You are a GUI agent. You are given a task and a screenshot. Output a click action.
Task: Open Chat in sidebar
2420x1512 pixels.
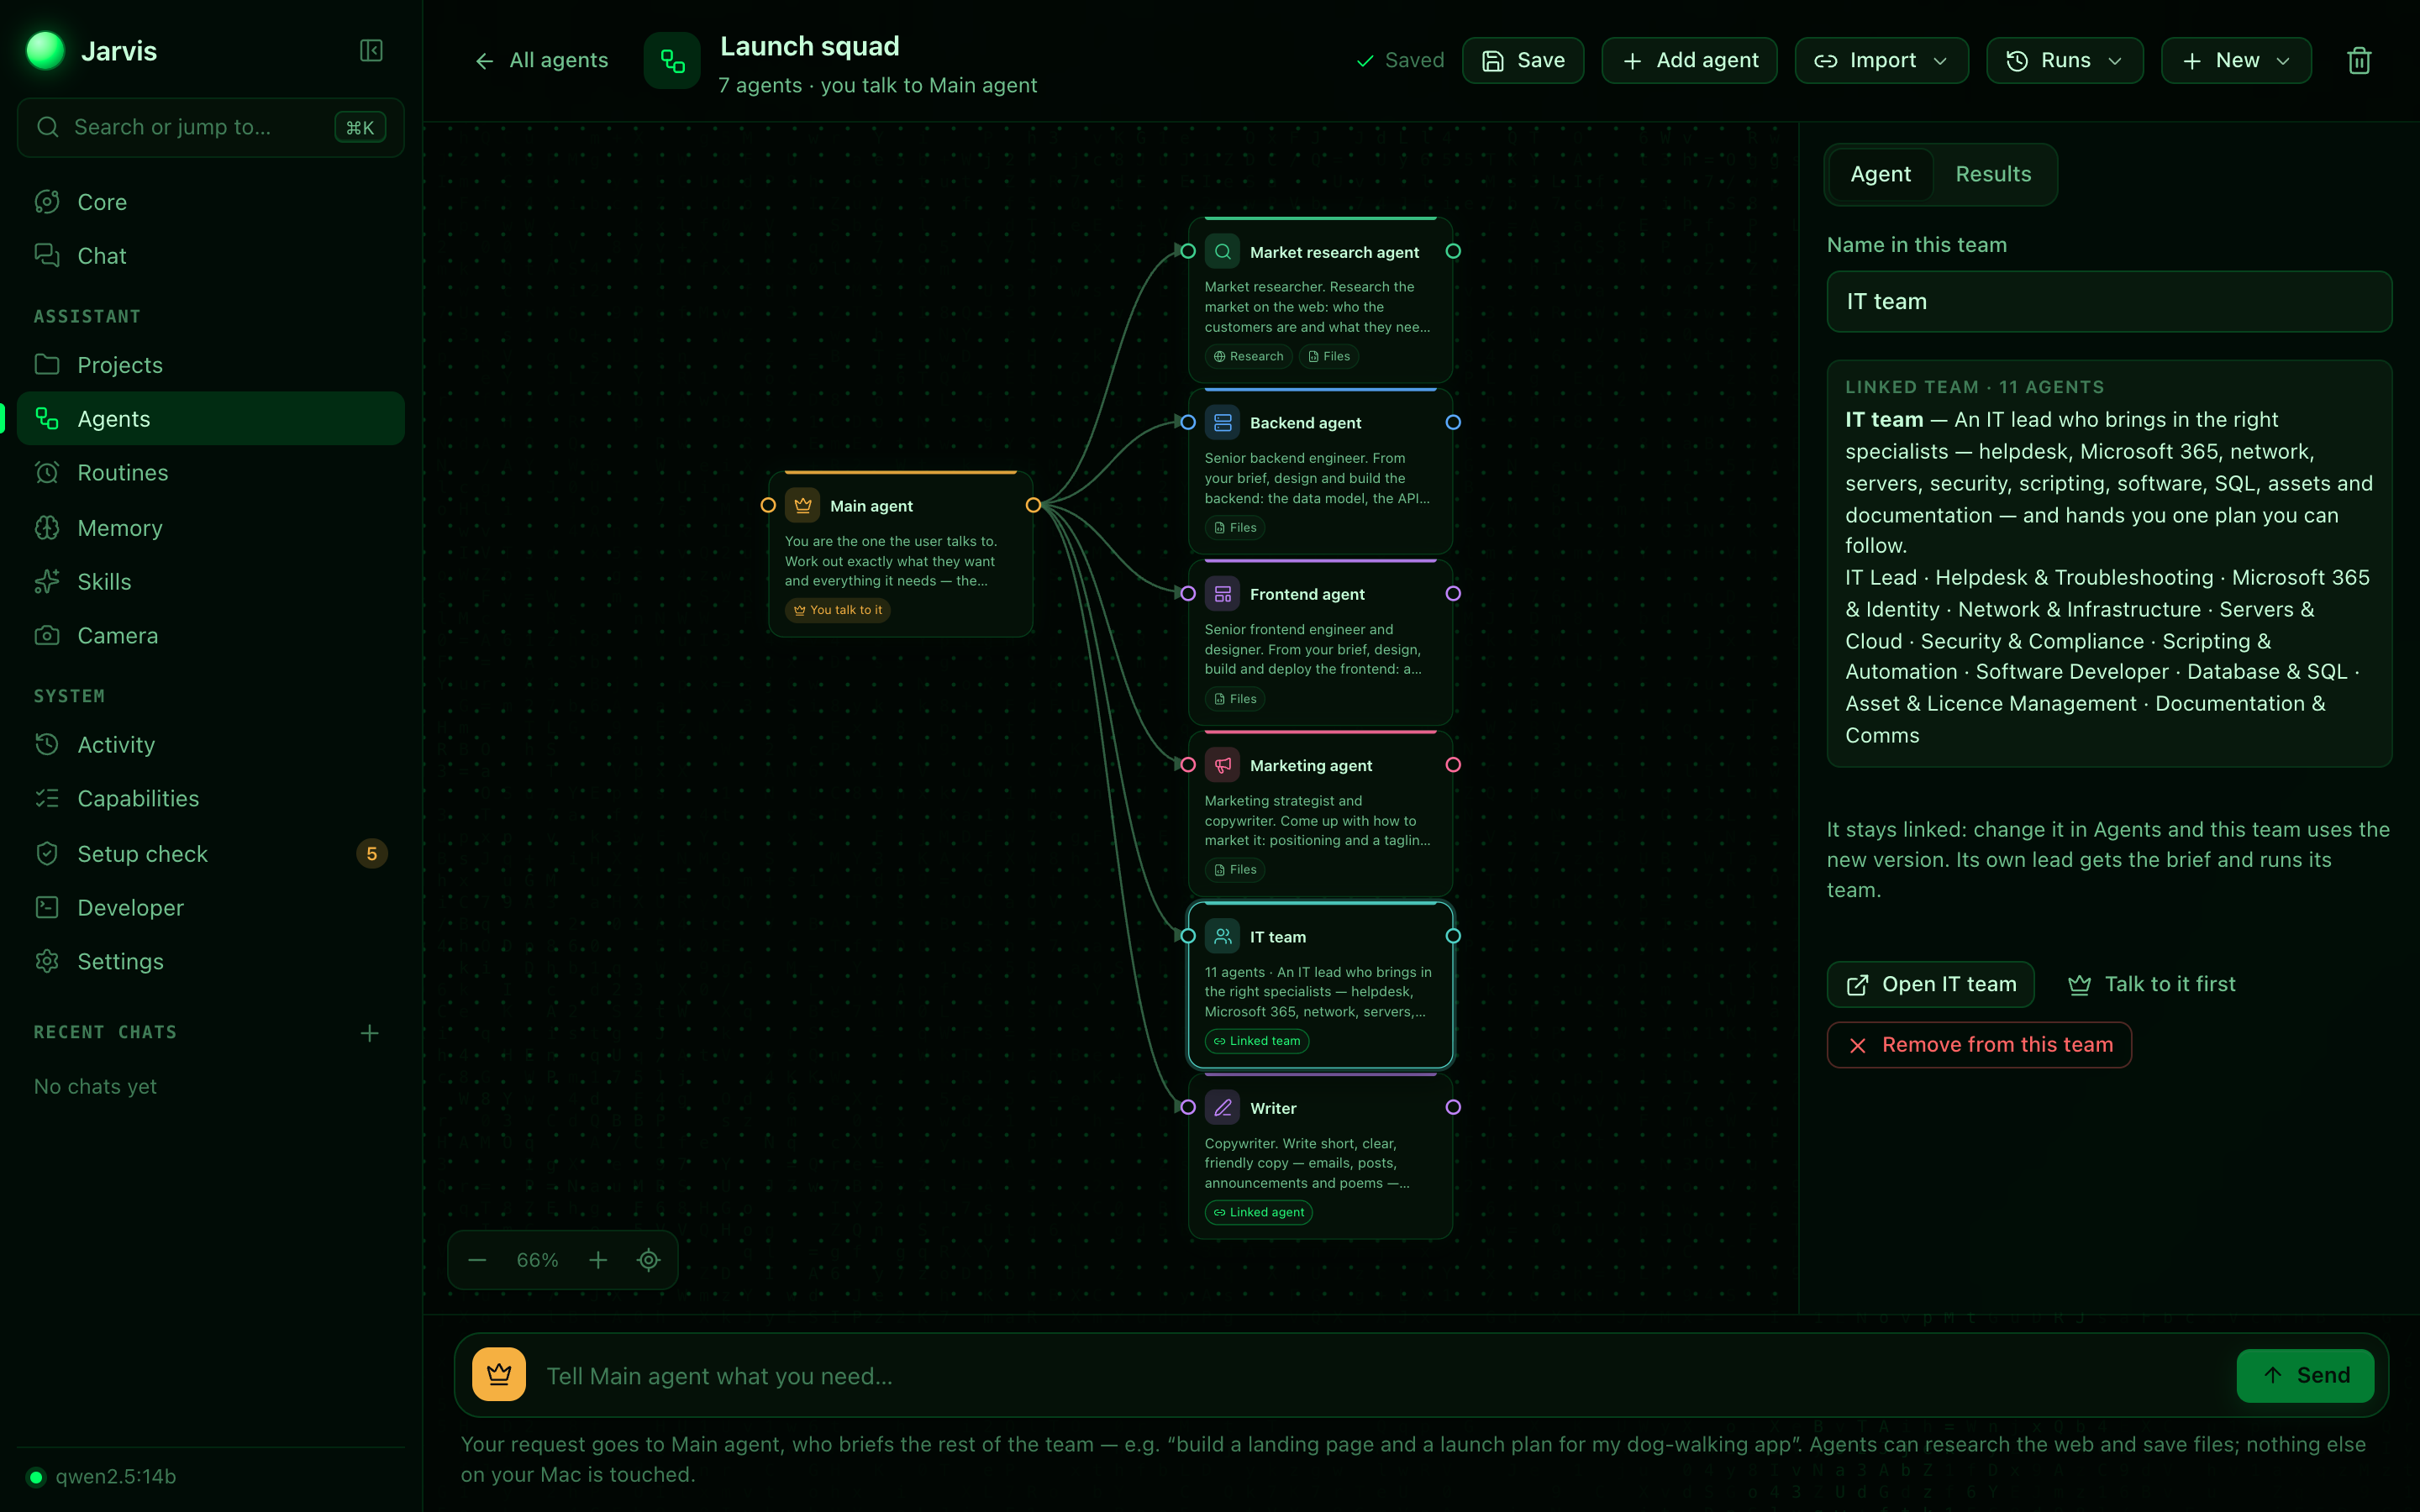[x=211, y=256]
